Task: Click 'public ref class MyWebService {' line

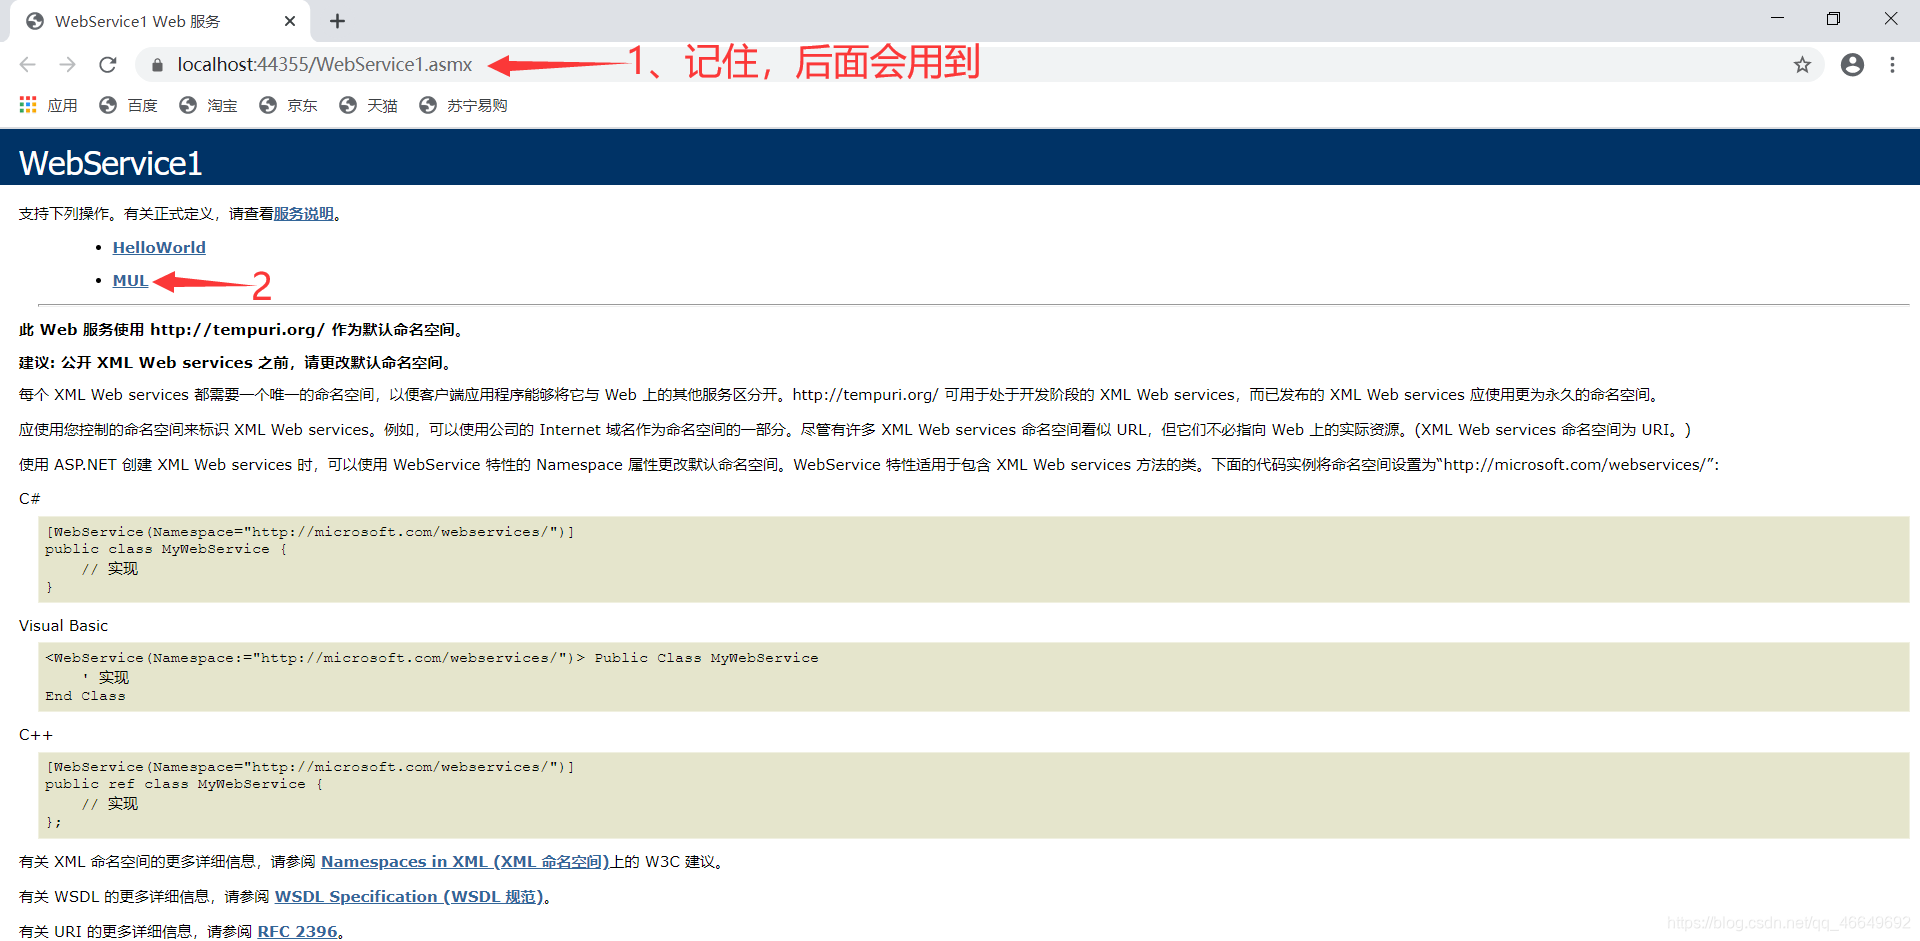Action: pyautogui.click(x=184, y=784)
